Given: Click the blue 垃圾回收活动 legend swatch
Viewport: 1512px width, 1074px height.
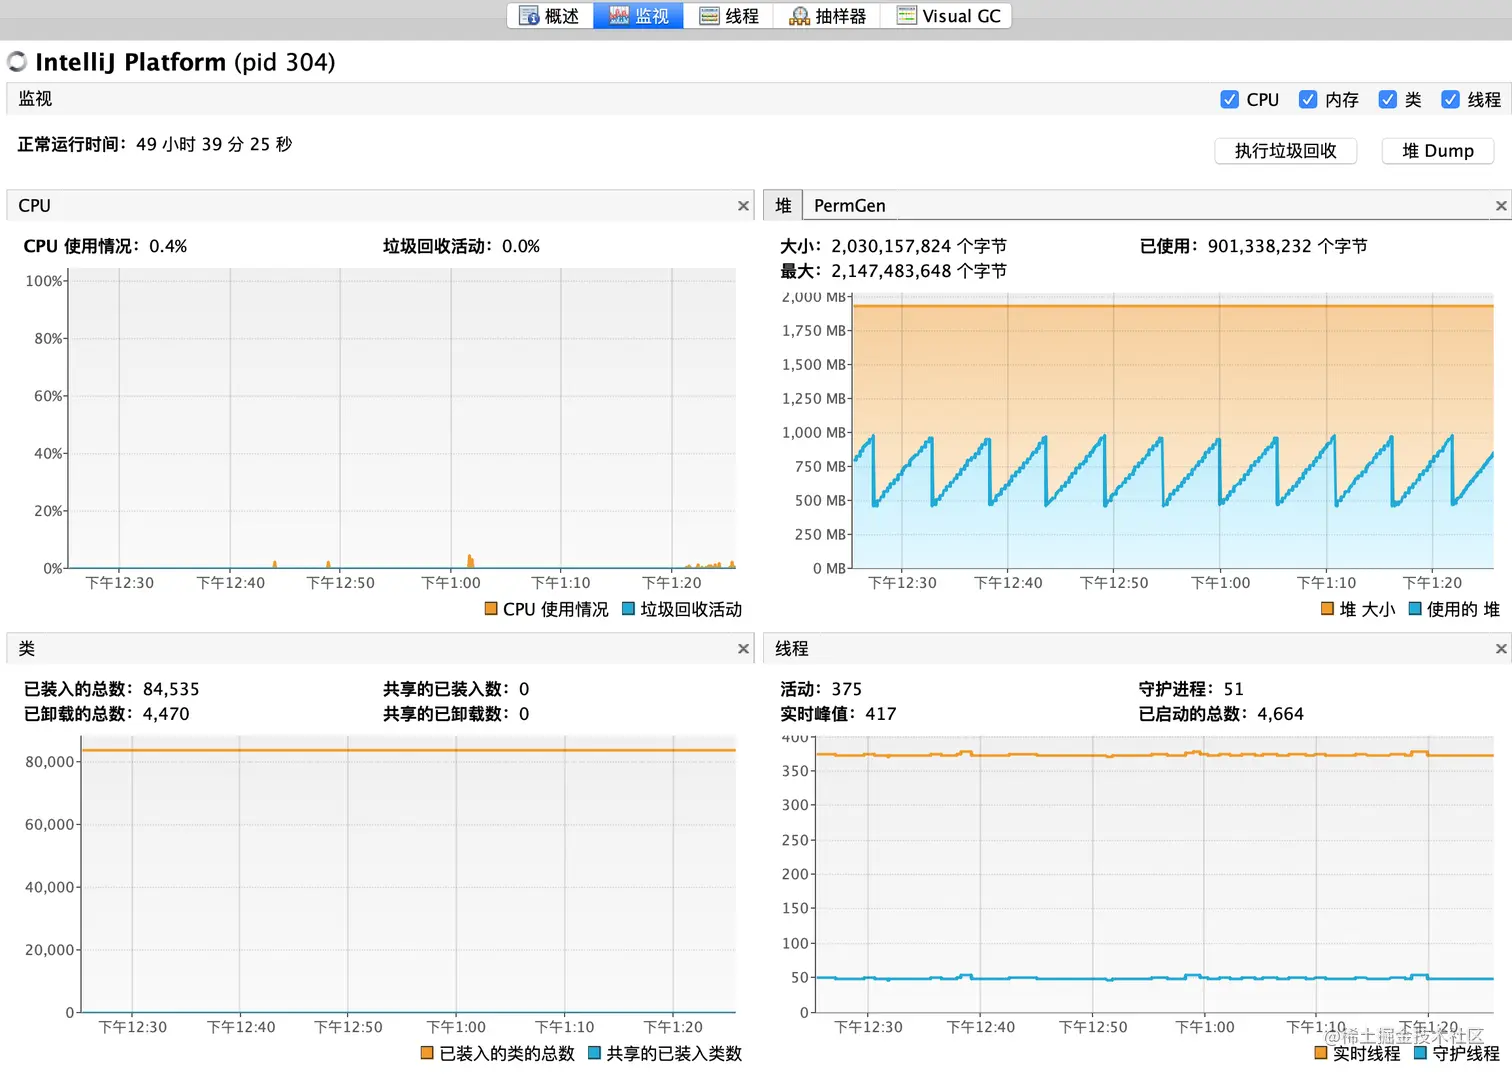Looking at the screenshot, I should coord(629,608).
